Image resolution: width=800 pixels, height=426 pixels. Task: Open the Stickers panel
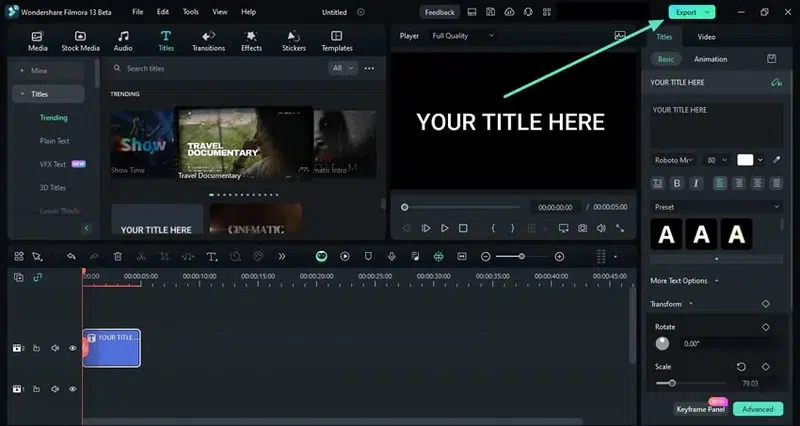[294, 41]
